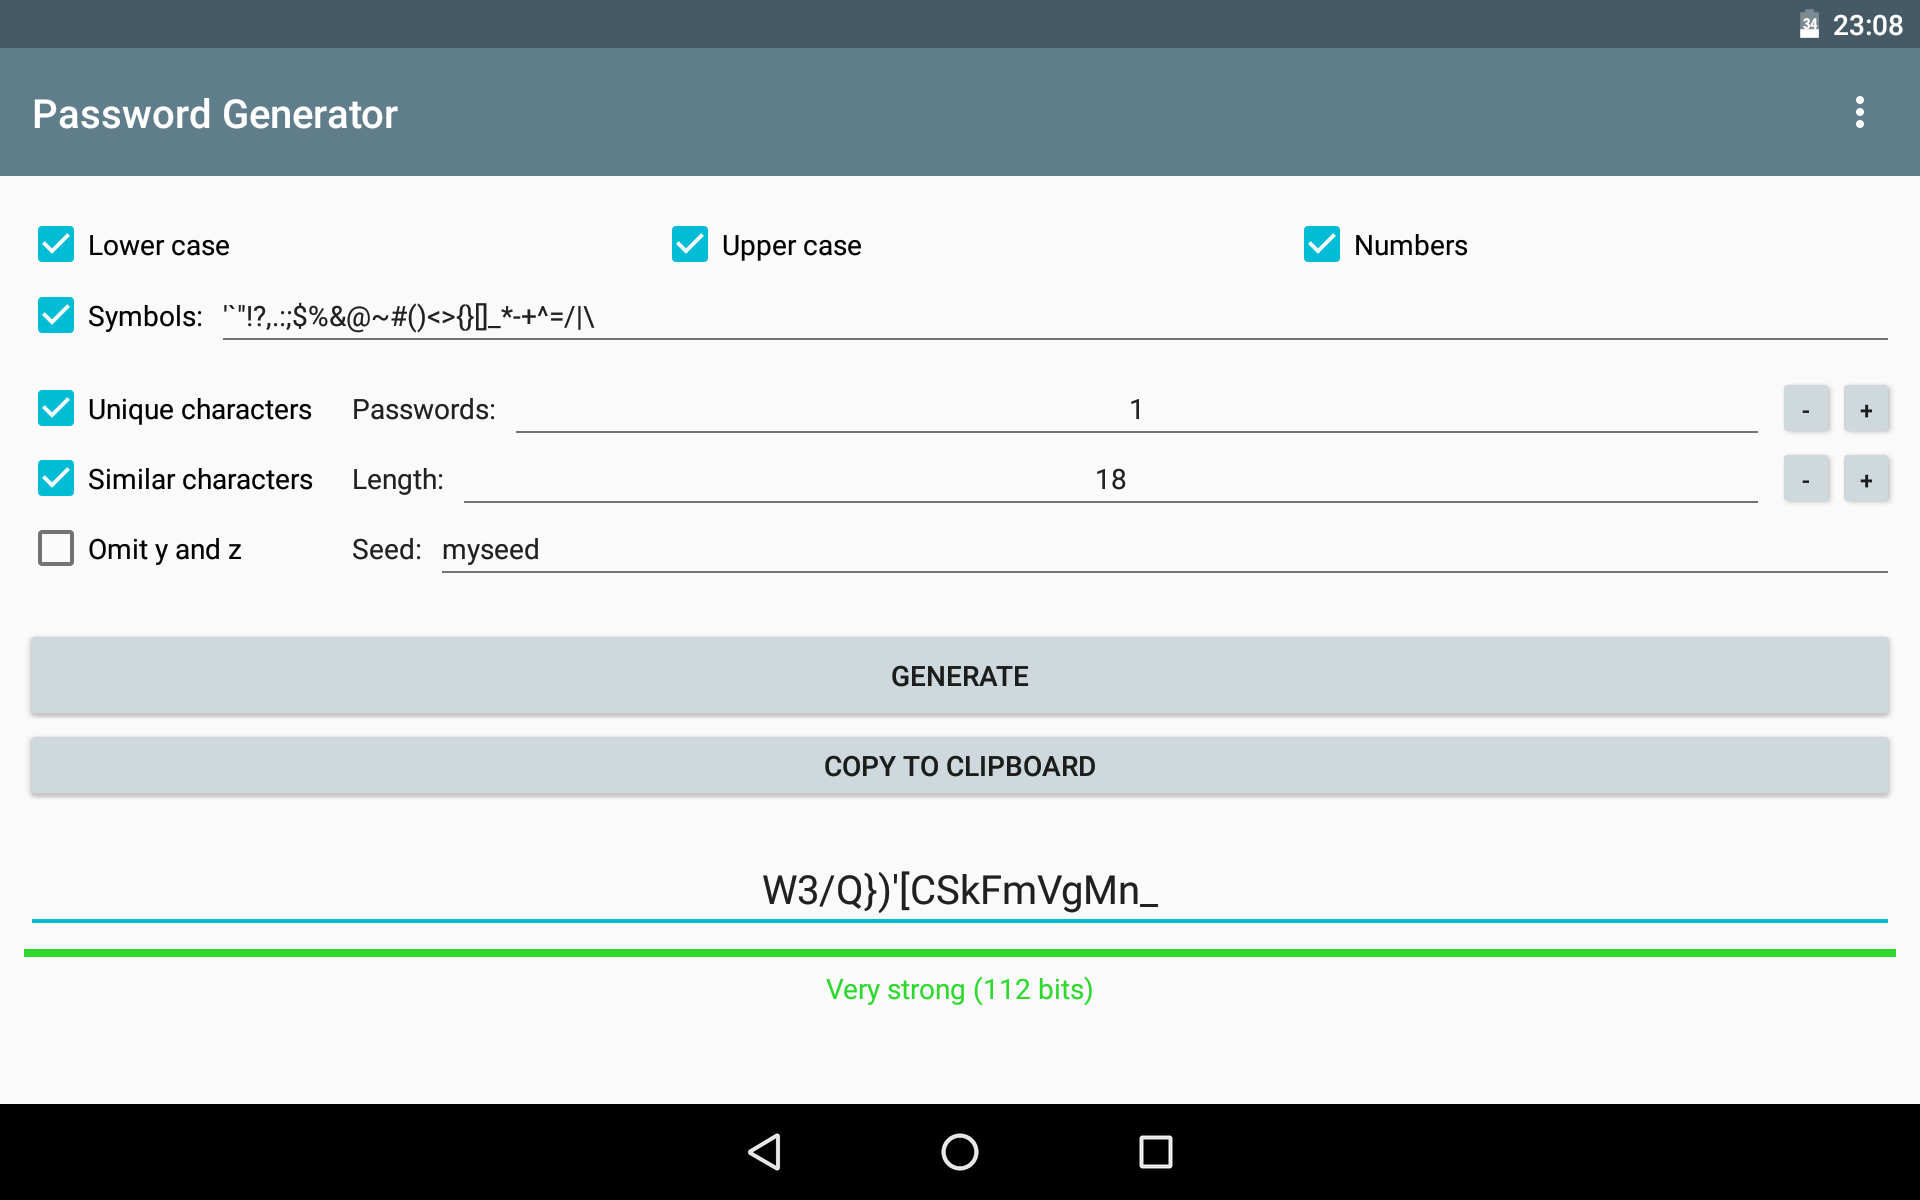Tap the 23:08 clock in the status bar
This screenshot has width=1920, height=1200.
1867,25
